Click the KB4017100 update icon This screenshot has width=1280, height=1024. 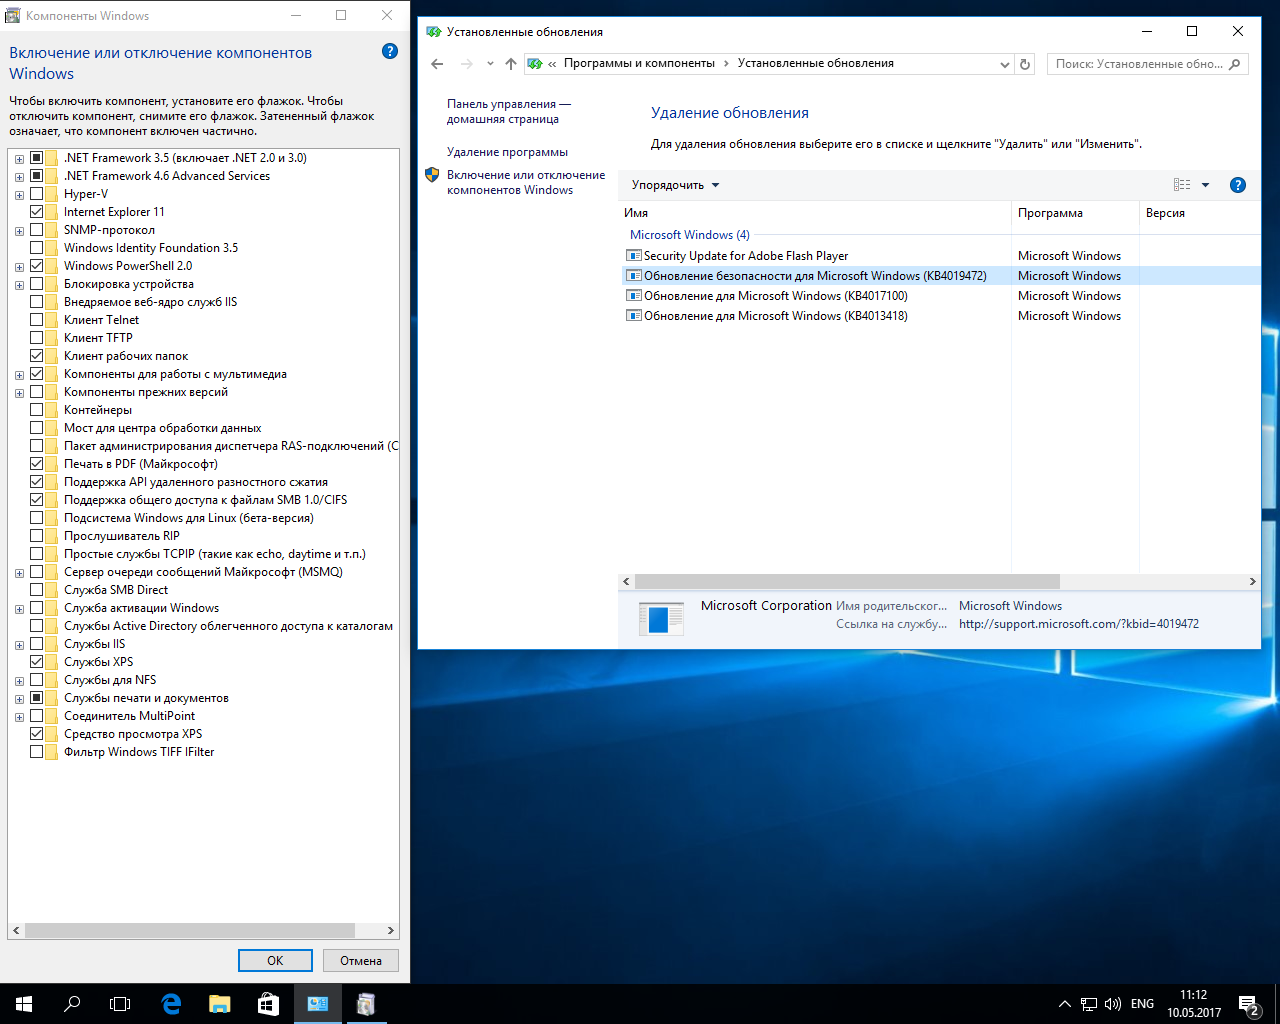(633, 296)
